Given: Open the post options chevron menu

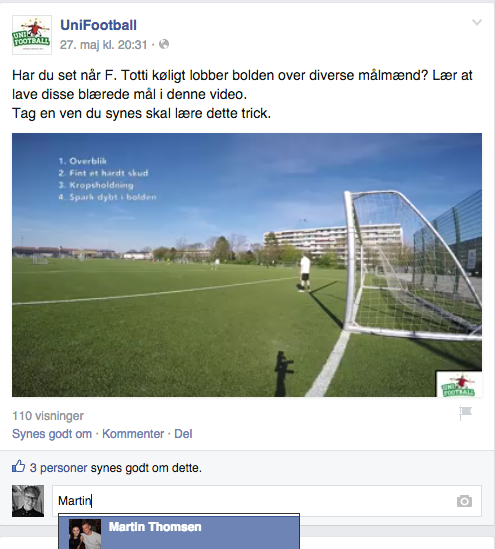Looking at the screenshot, I should pyautogui.click(x=477, y=23).
